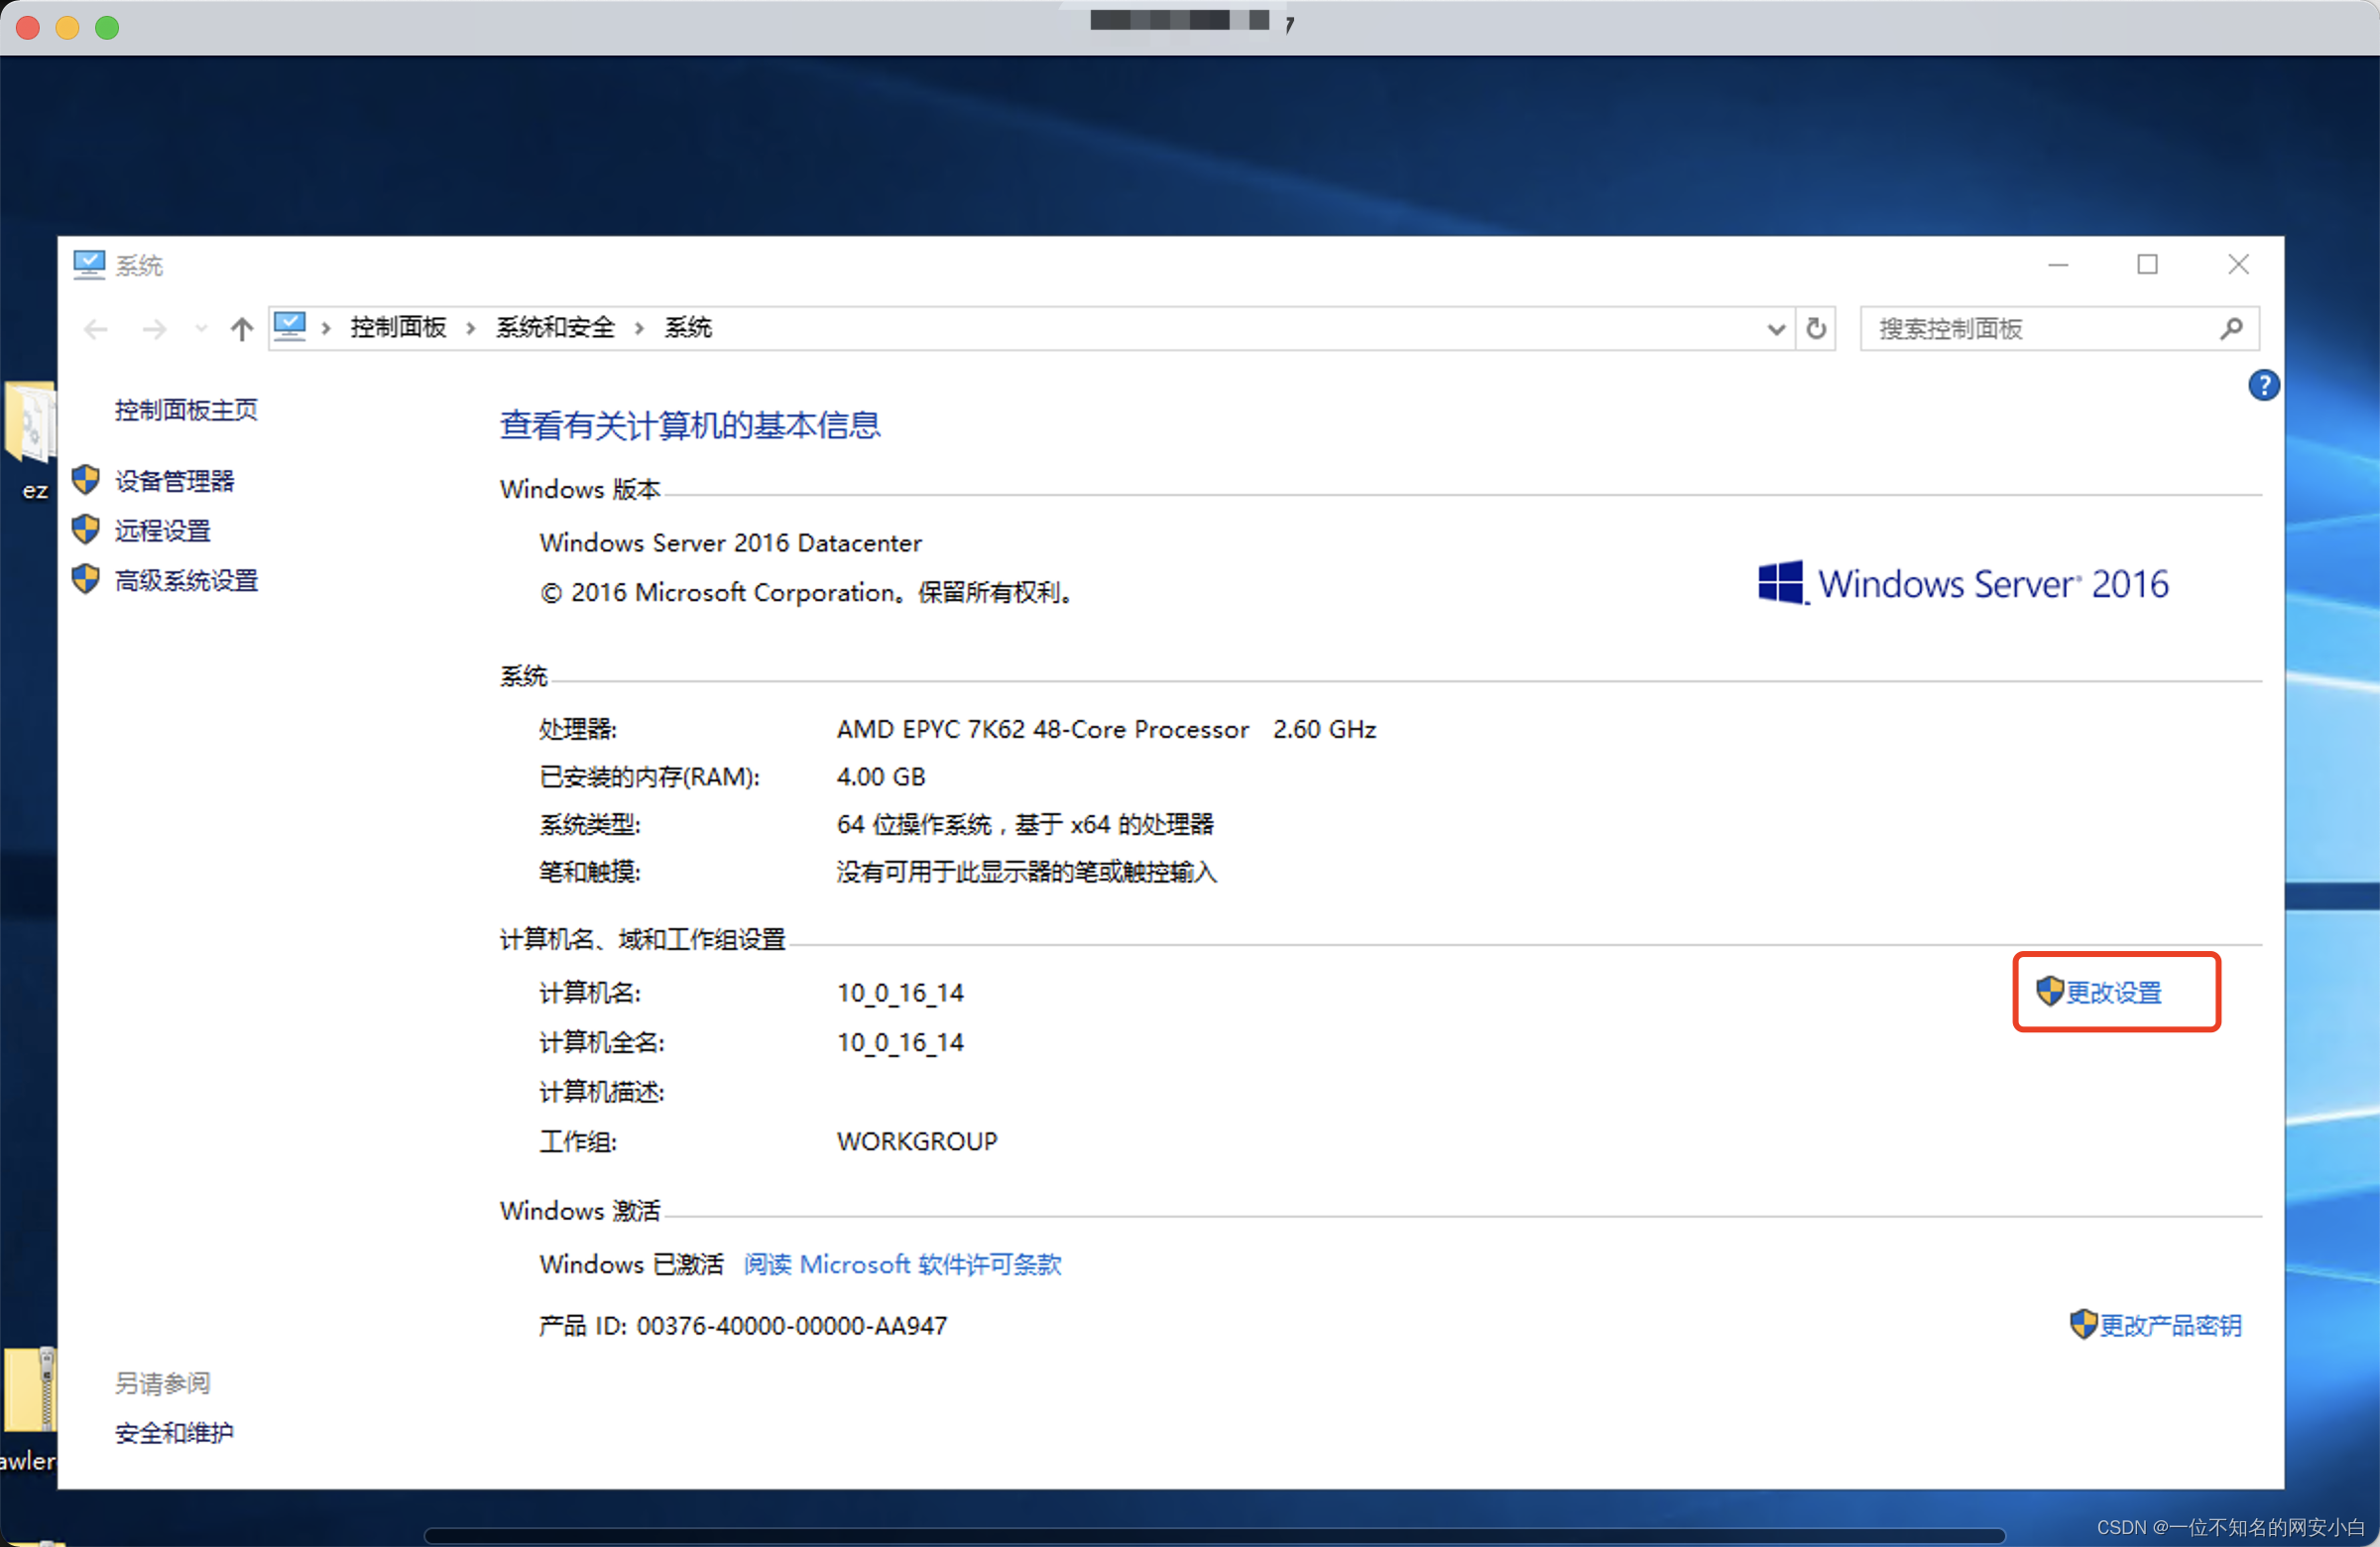This screenshot has height=1547, width=2380.
Task: Click the horizontal scrollbar at bottom
Action: (x=1214, y=1534)
